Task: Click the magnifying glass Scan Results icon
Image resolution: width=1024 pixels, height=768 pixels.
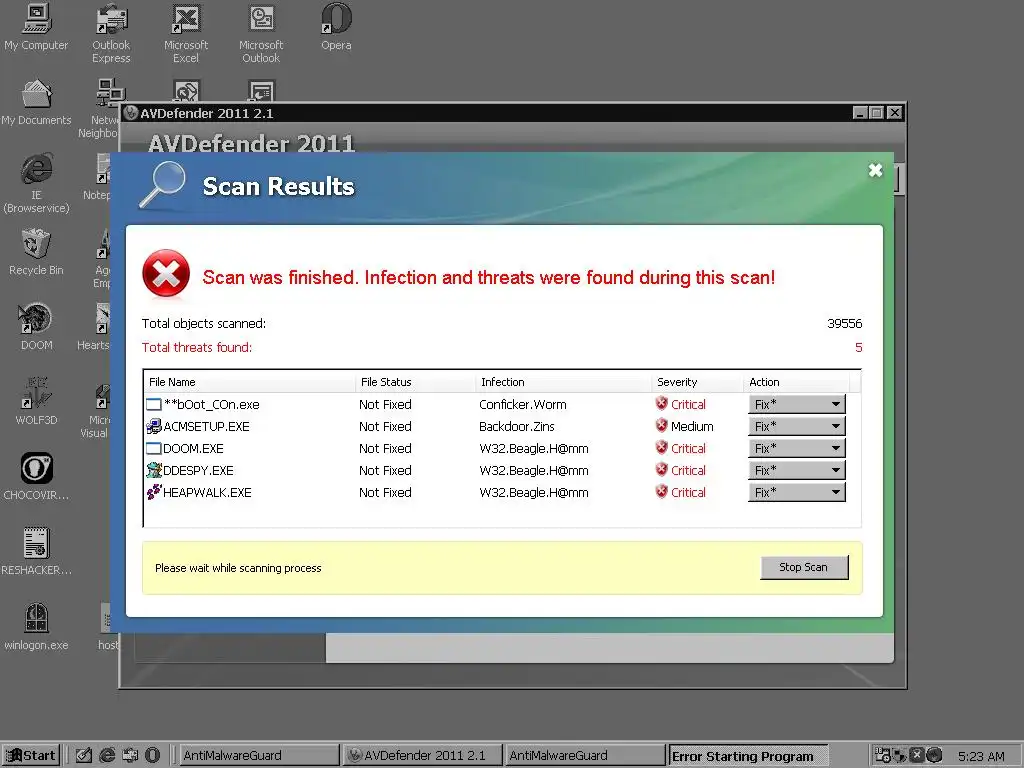Action: pyautogui.click(x=162, y=185)
